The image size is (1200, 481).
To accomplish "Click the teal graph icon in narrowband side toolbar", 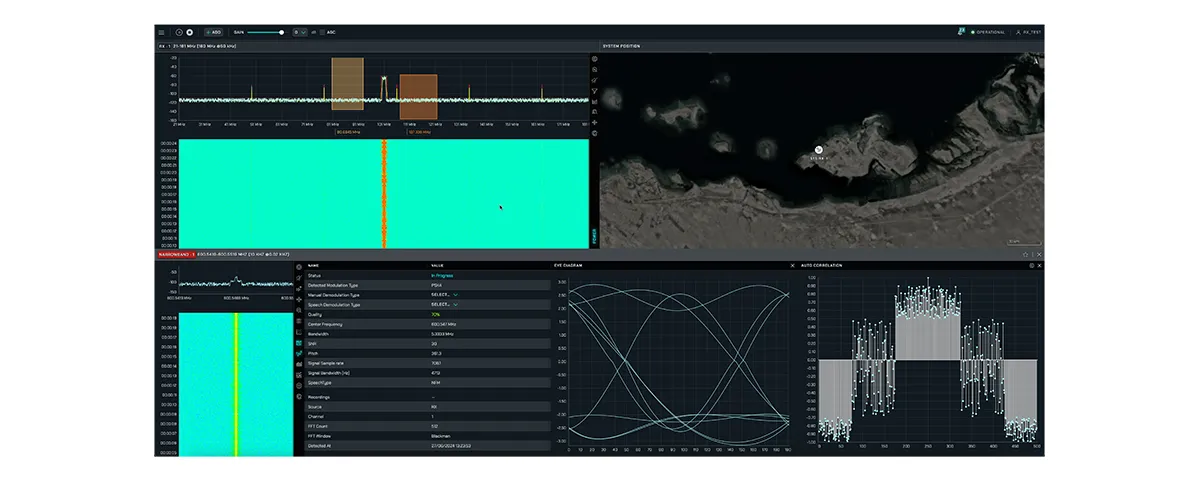I will point(299,353).
